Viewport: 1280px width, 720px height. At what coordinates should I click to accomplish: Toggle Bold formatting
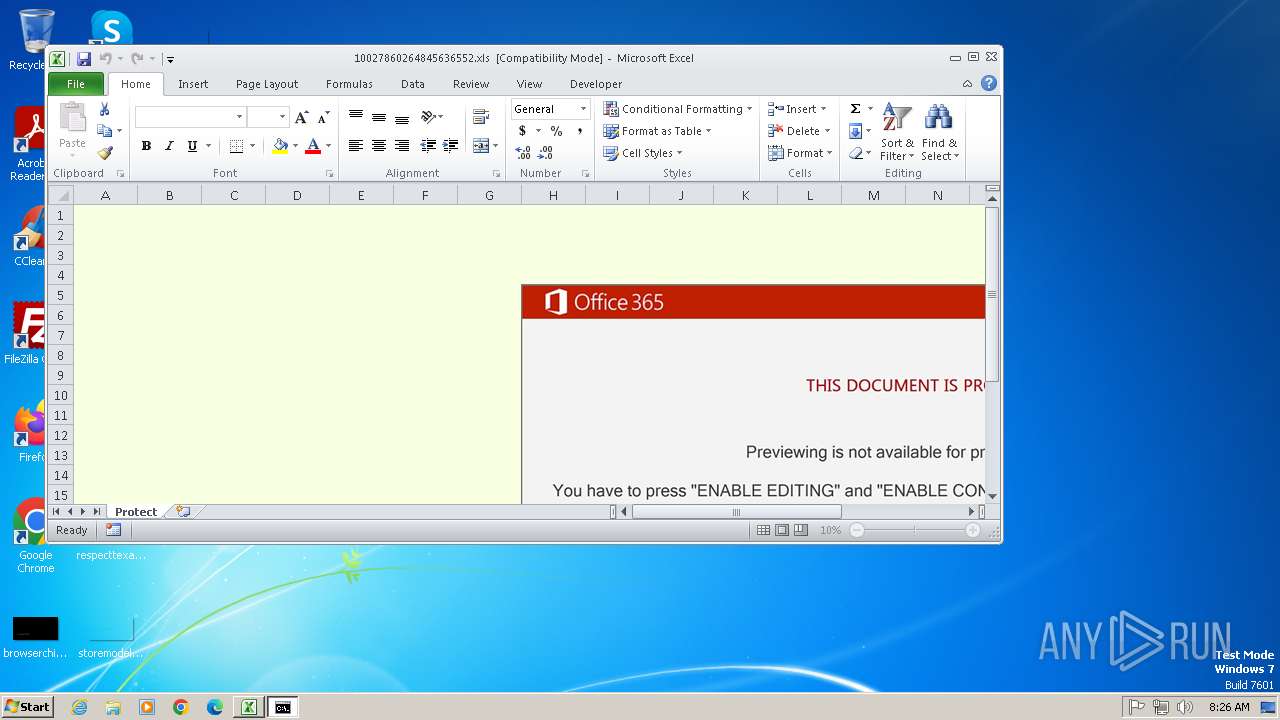coord(146,146)
